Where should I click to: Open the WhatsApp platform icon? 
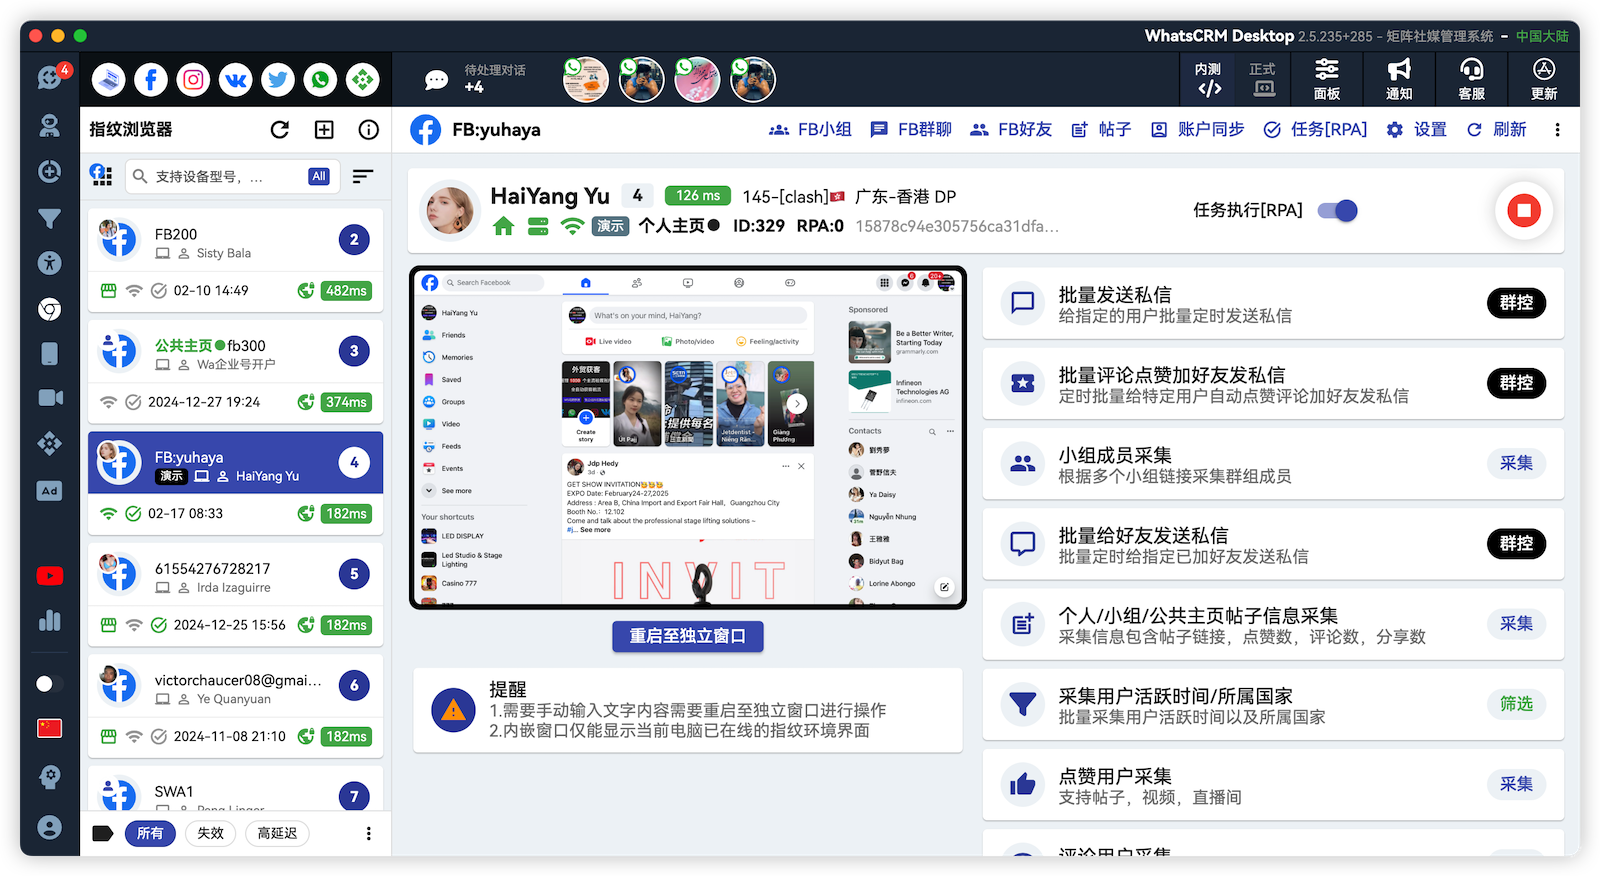320,80
